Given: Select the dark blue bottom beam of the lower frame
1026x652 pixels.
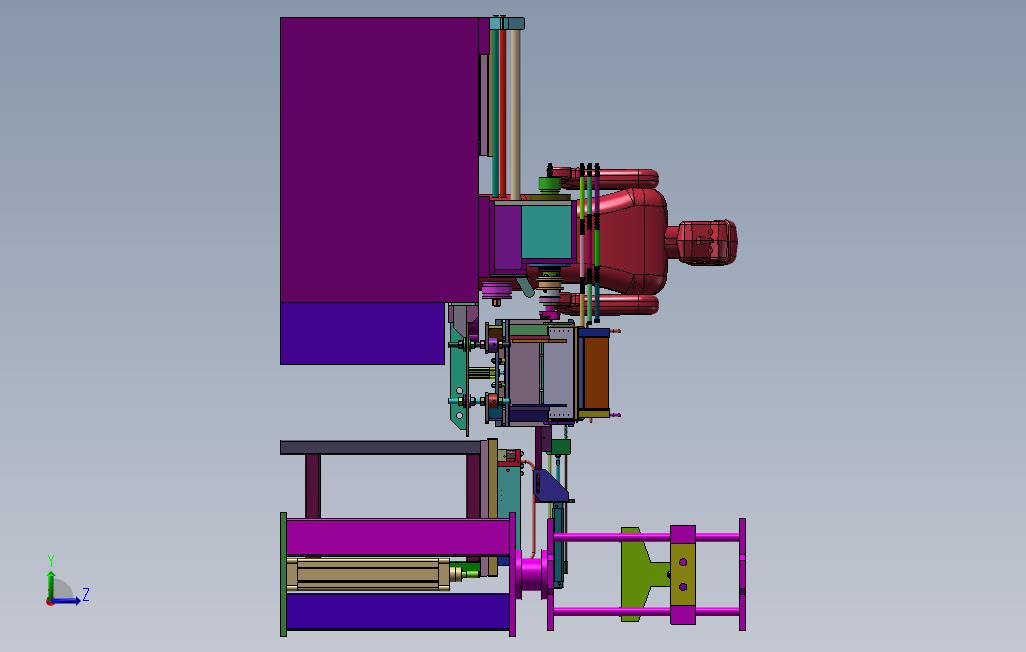Looking at the screenshot, I should [398, 611].
